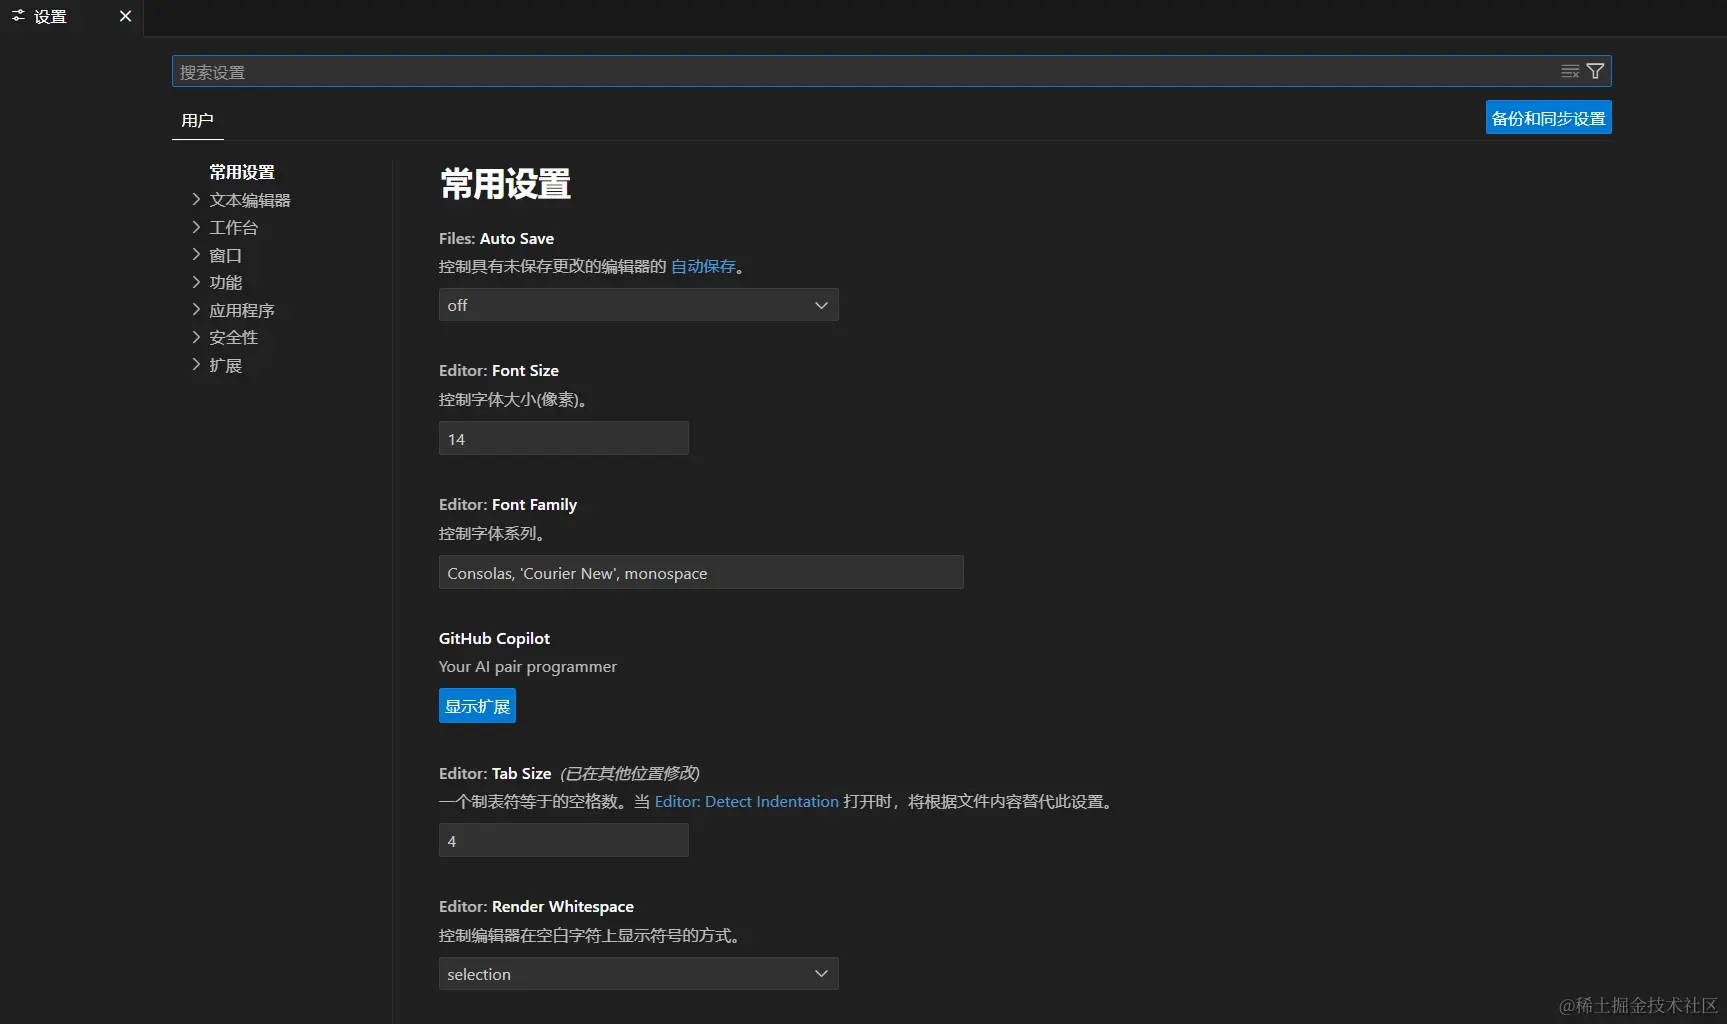Expand the 应用程序 chevron arrow

[196, 310]
